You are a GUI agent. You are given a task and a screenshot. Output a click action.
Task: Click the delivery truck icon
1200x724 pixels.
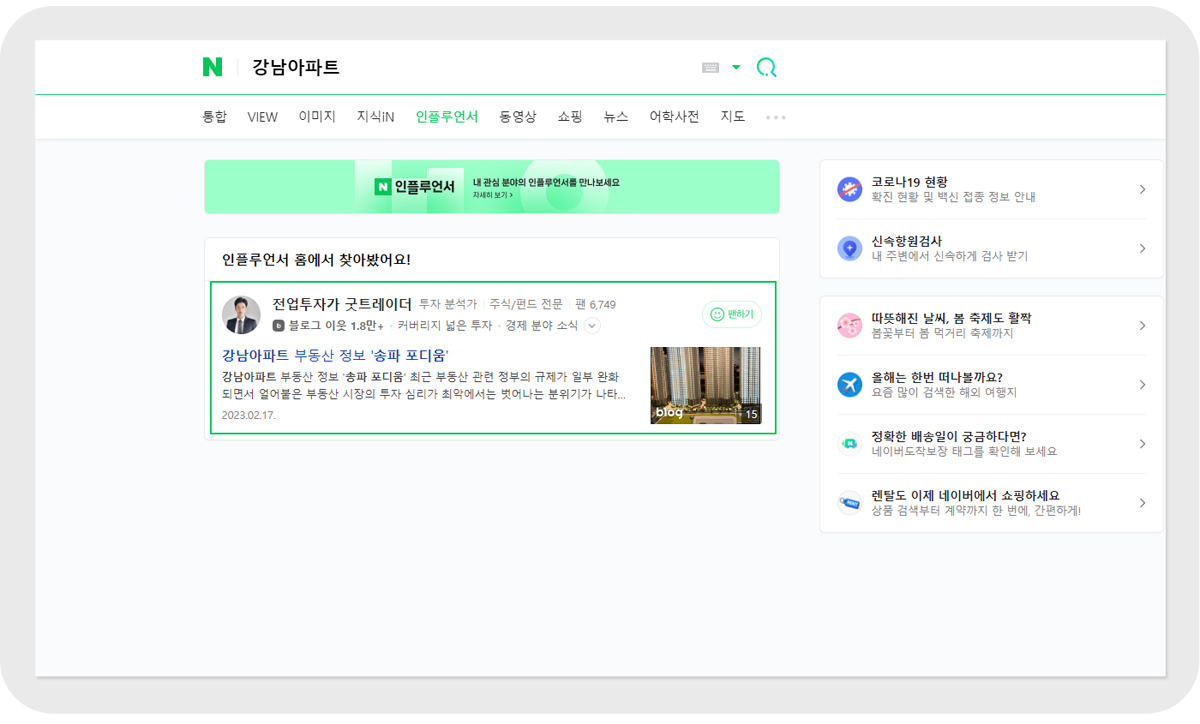click(849, 444)
